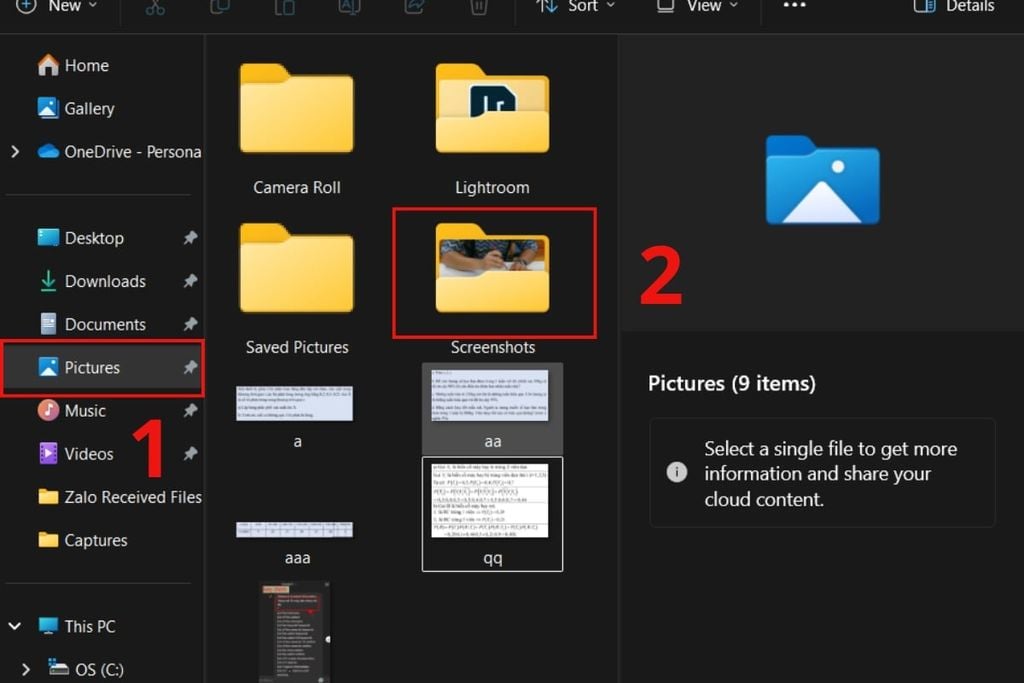Select This PC in the sidebar
This screenshot has width=1024, height=683.
(x=76, y=626)
